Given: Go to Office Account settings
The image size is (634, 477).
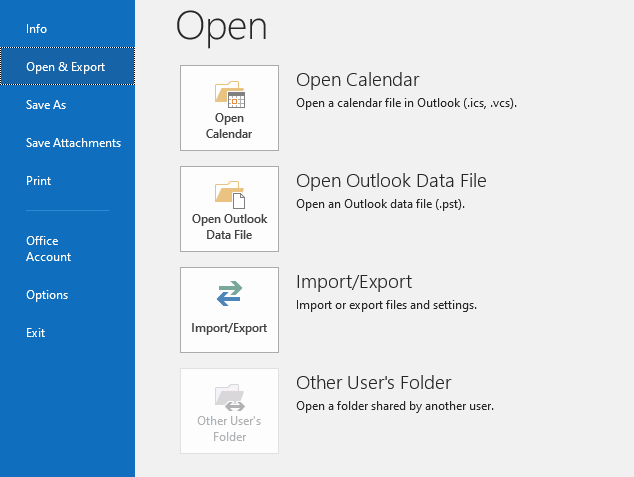Looking at the screenshot, I should (x=49, y=249).
